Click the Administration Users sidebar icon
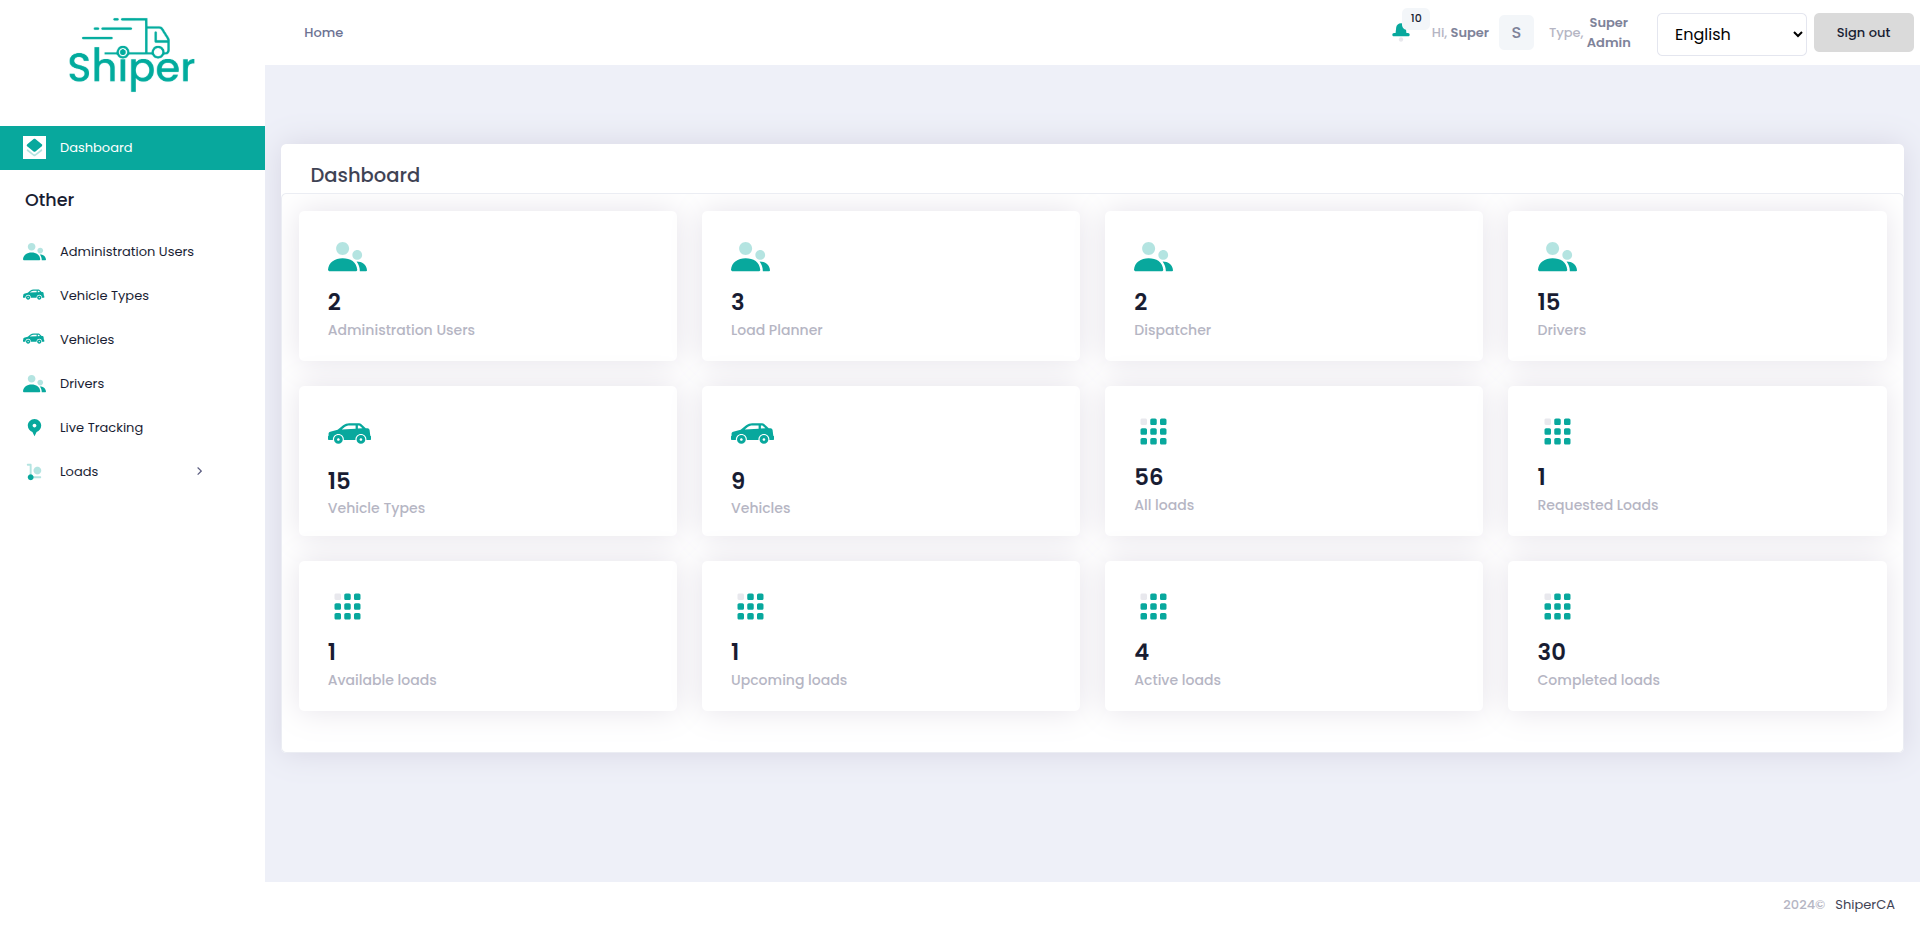The image size is (1920, 927). tap(34, 252)
